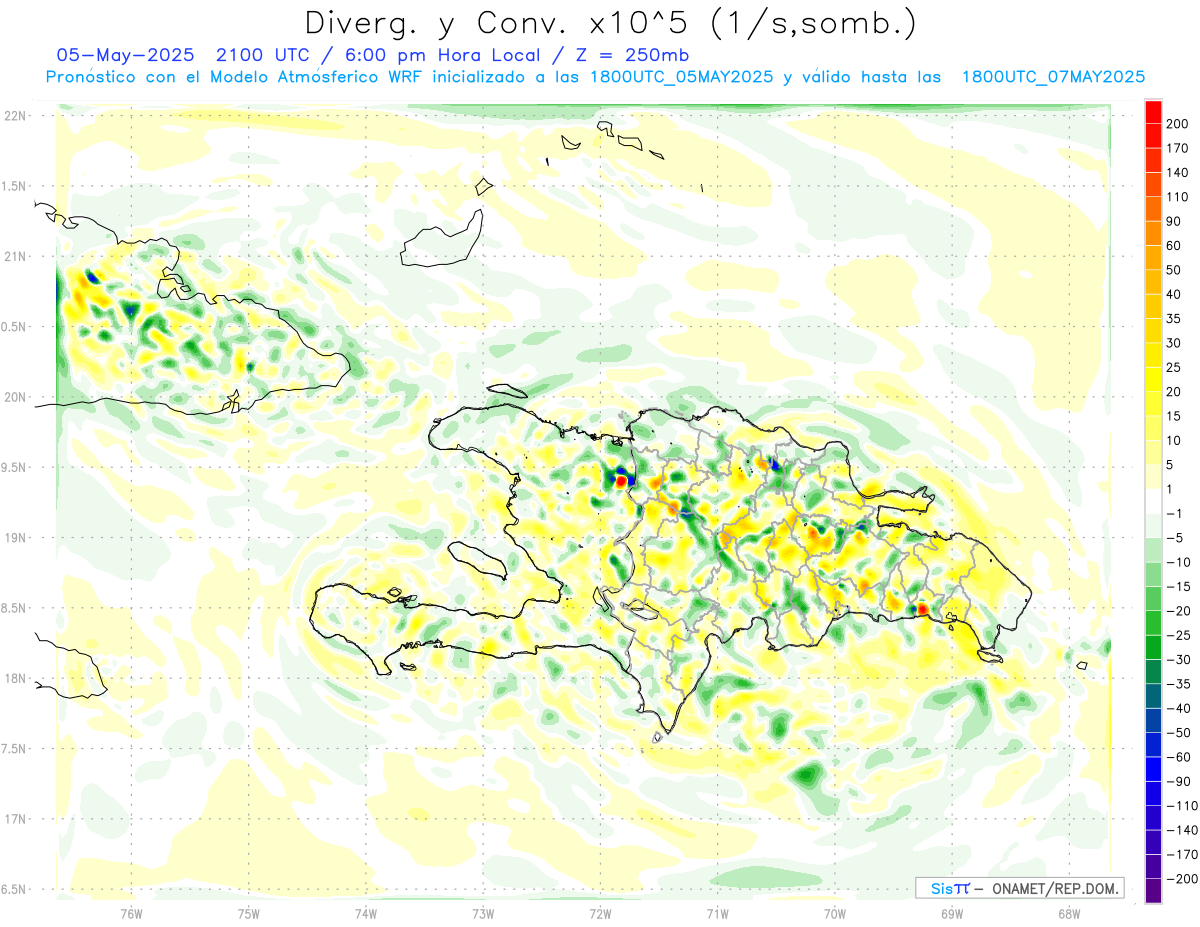This screenshot has height=927, width=1200.
Task: Click the dark purple swatch below the -200 label
Action: coord(1153,891)
